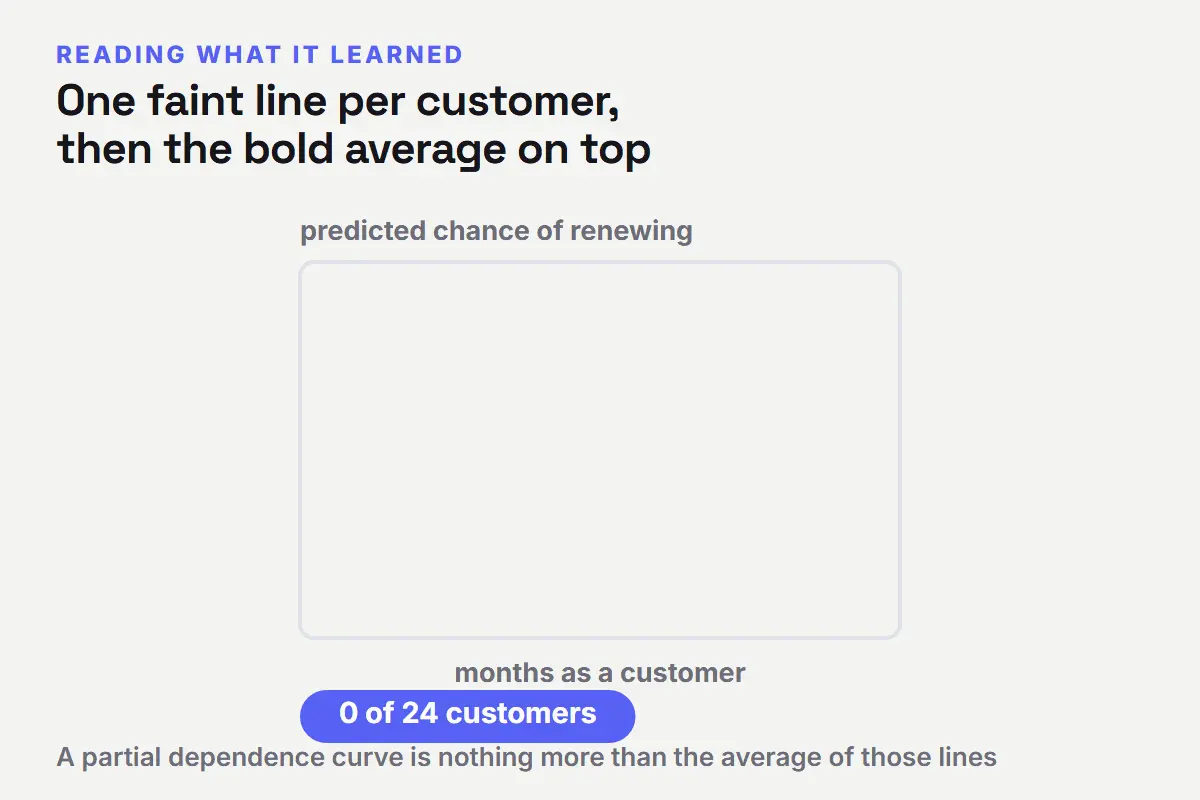
Task: Click the partial dependence curve caption text
Action: click(x=527, y=757)
